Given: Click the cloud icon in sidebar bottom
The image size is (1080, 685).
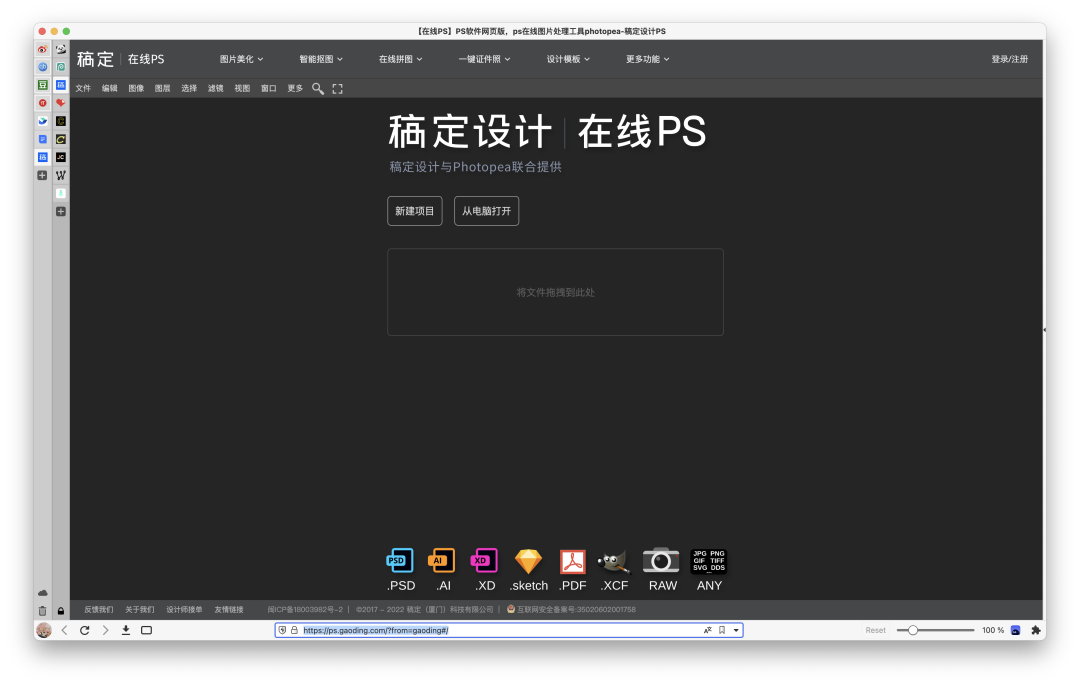Looking at the screenshot, I should click(43, 593).
